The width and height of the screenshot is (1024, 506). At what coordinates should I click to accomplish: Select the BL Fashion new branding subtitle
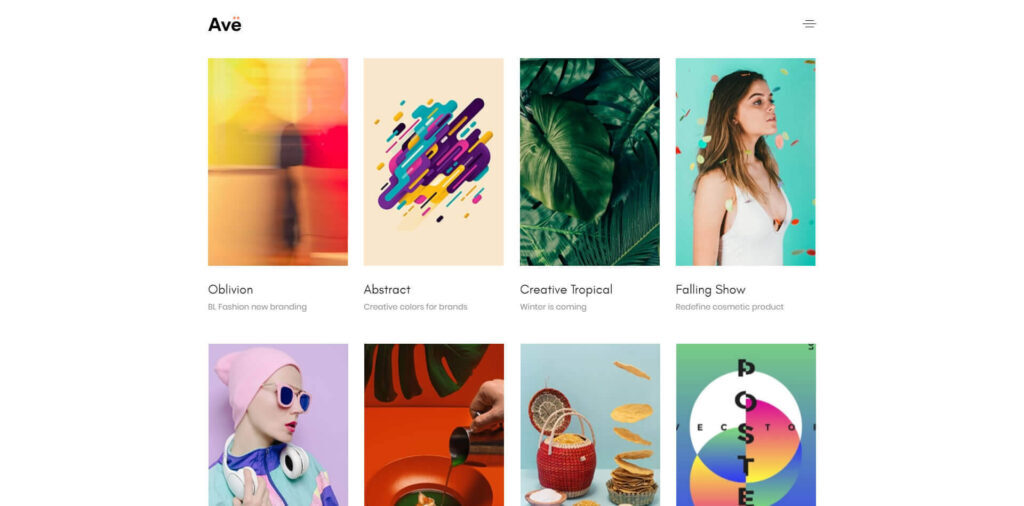click(257, 307)
